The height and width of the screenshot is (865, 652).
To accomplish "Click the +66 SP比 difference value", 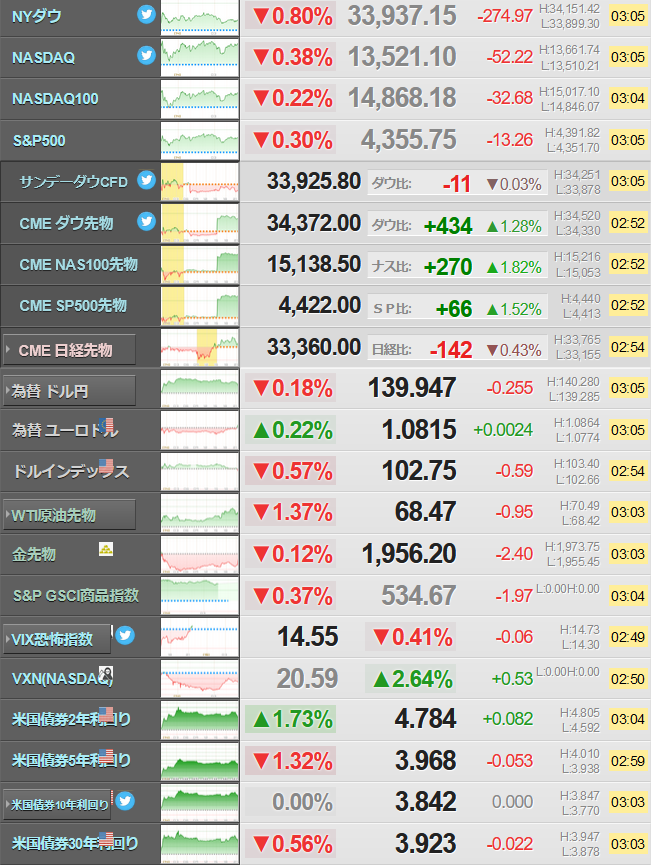I will (454, 309).
